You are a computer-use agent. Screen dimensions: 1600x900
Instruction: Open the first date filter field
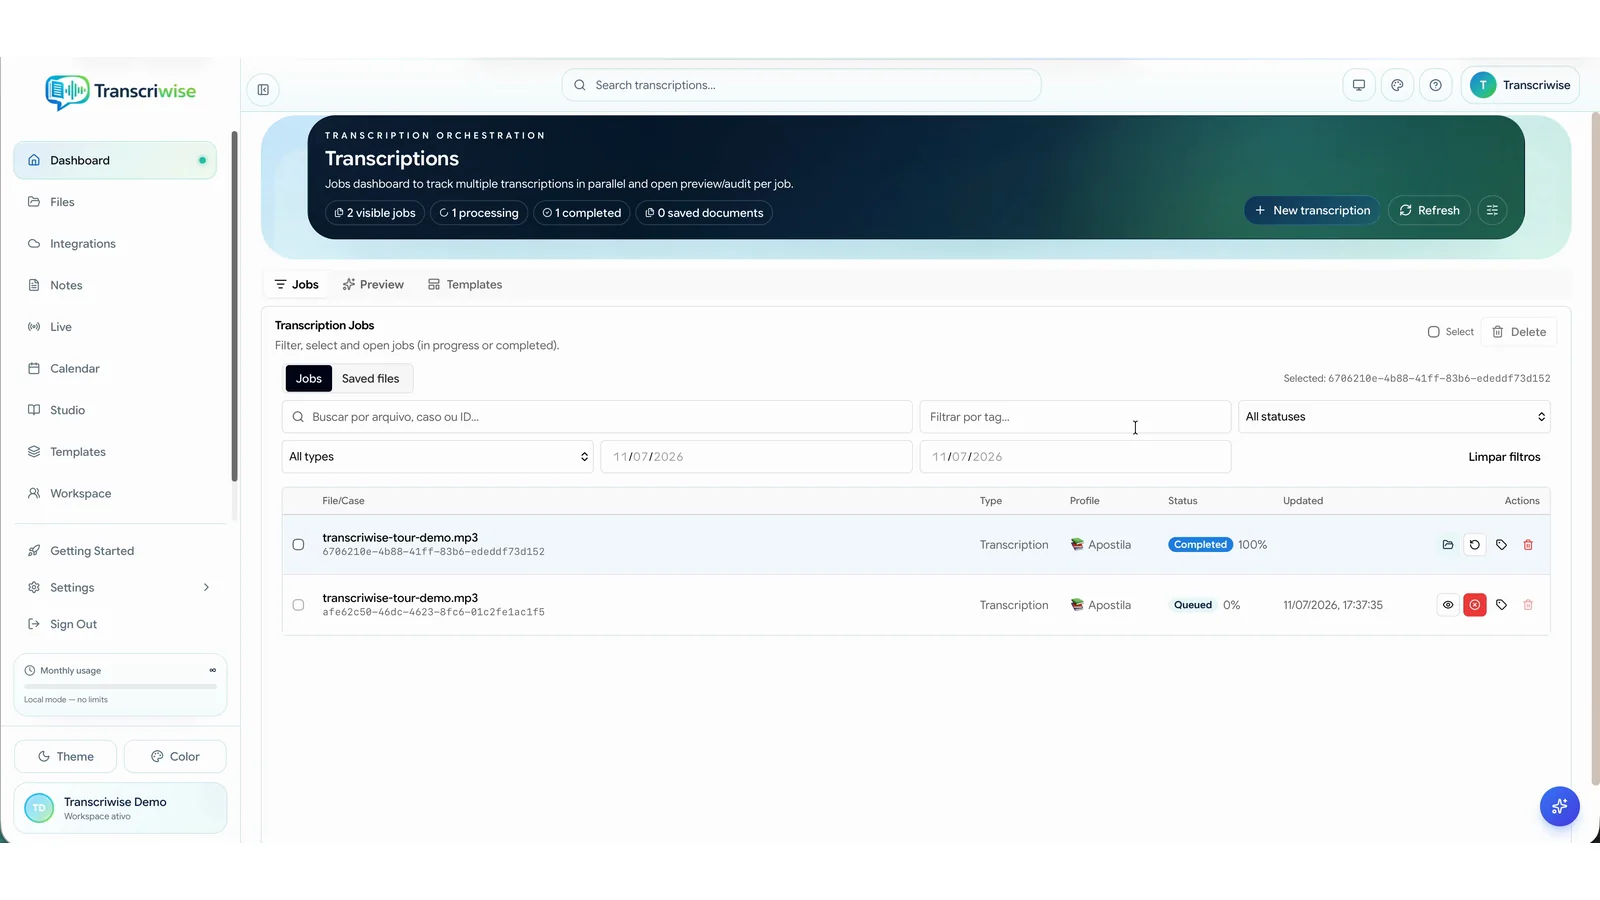click(x=756, y=457)
